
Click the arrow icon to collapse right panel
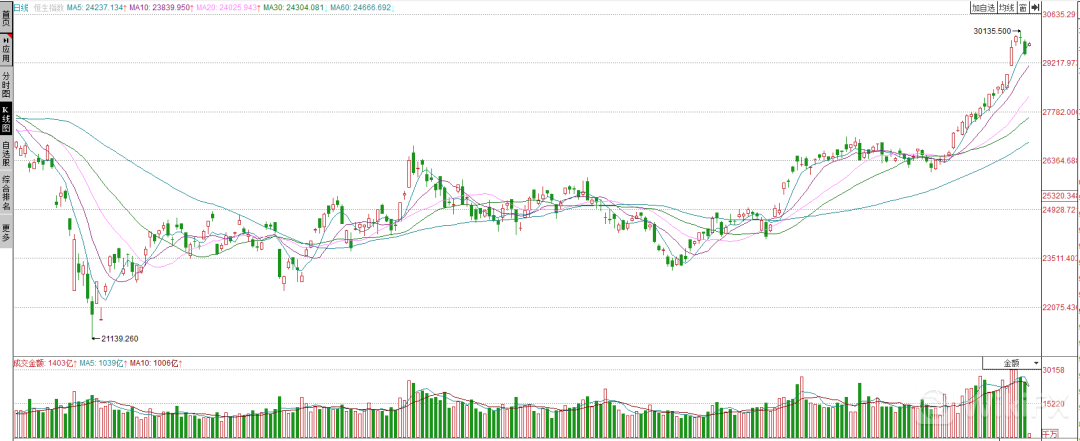coord(1036,8)
